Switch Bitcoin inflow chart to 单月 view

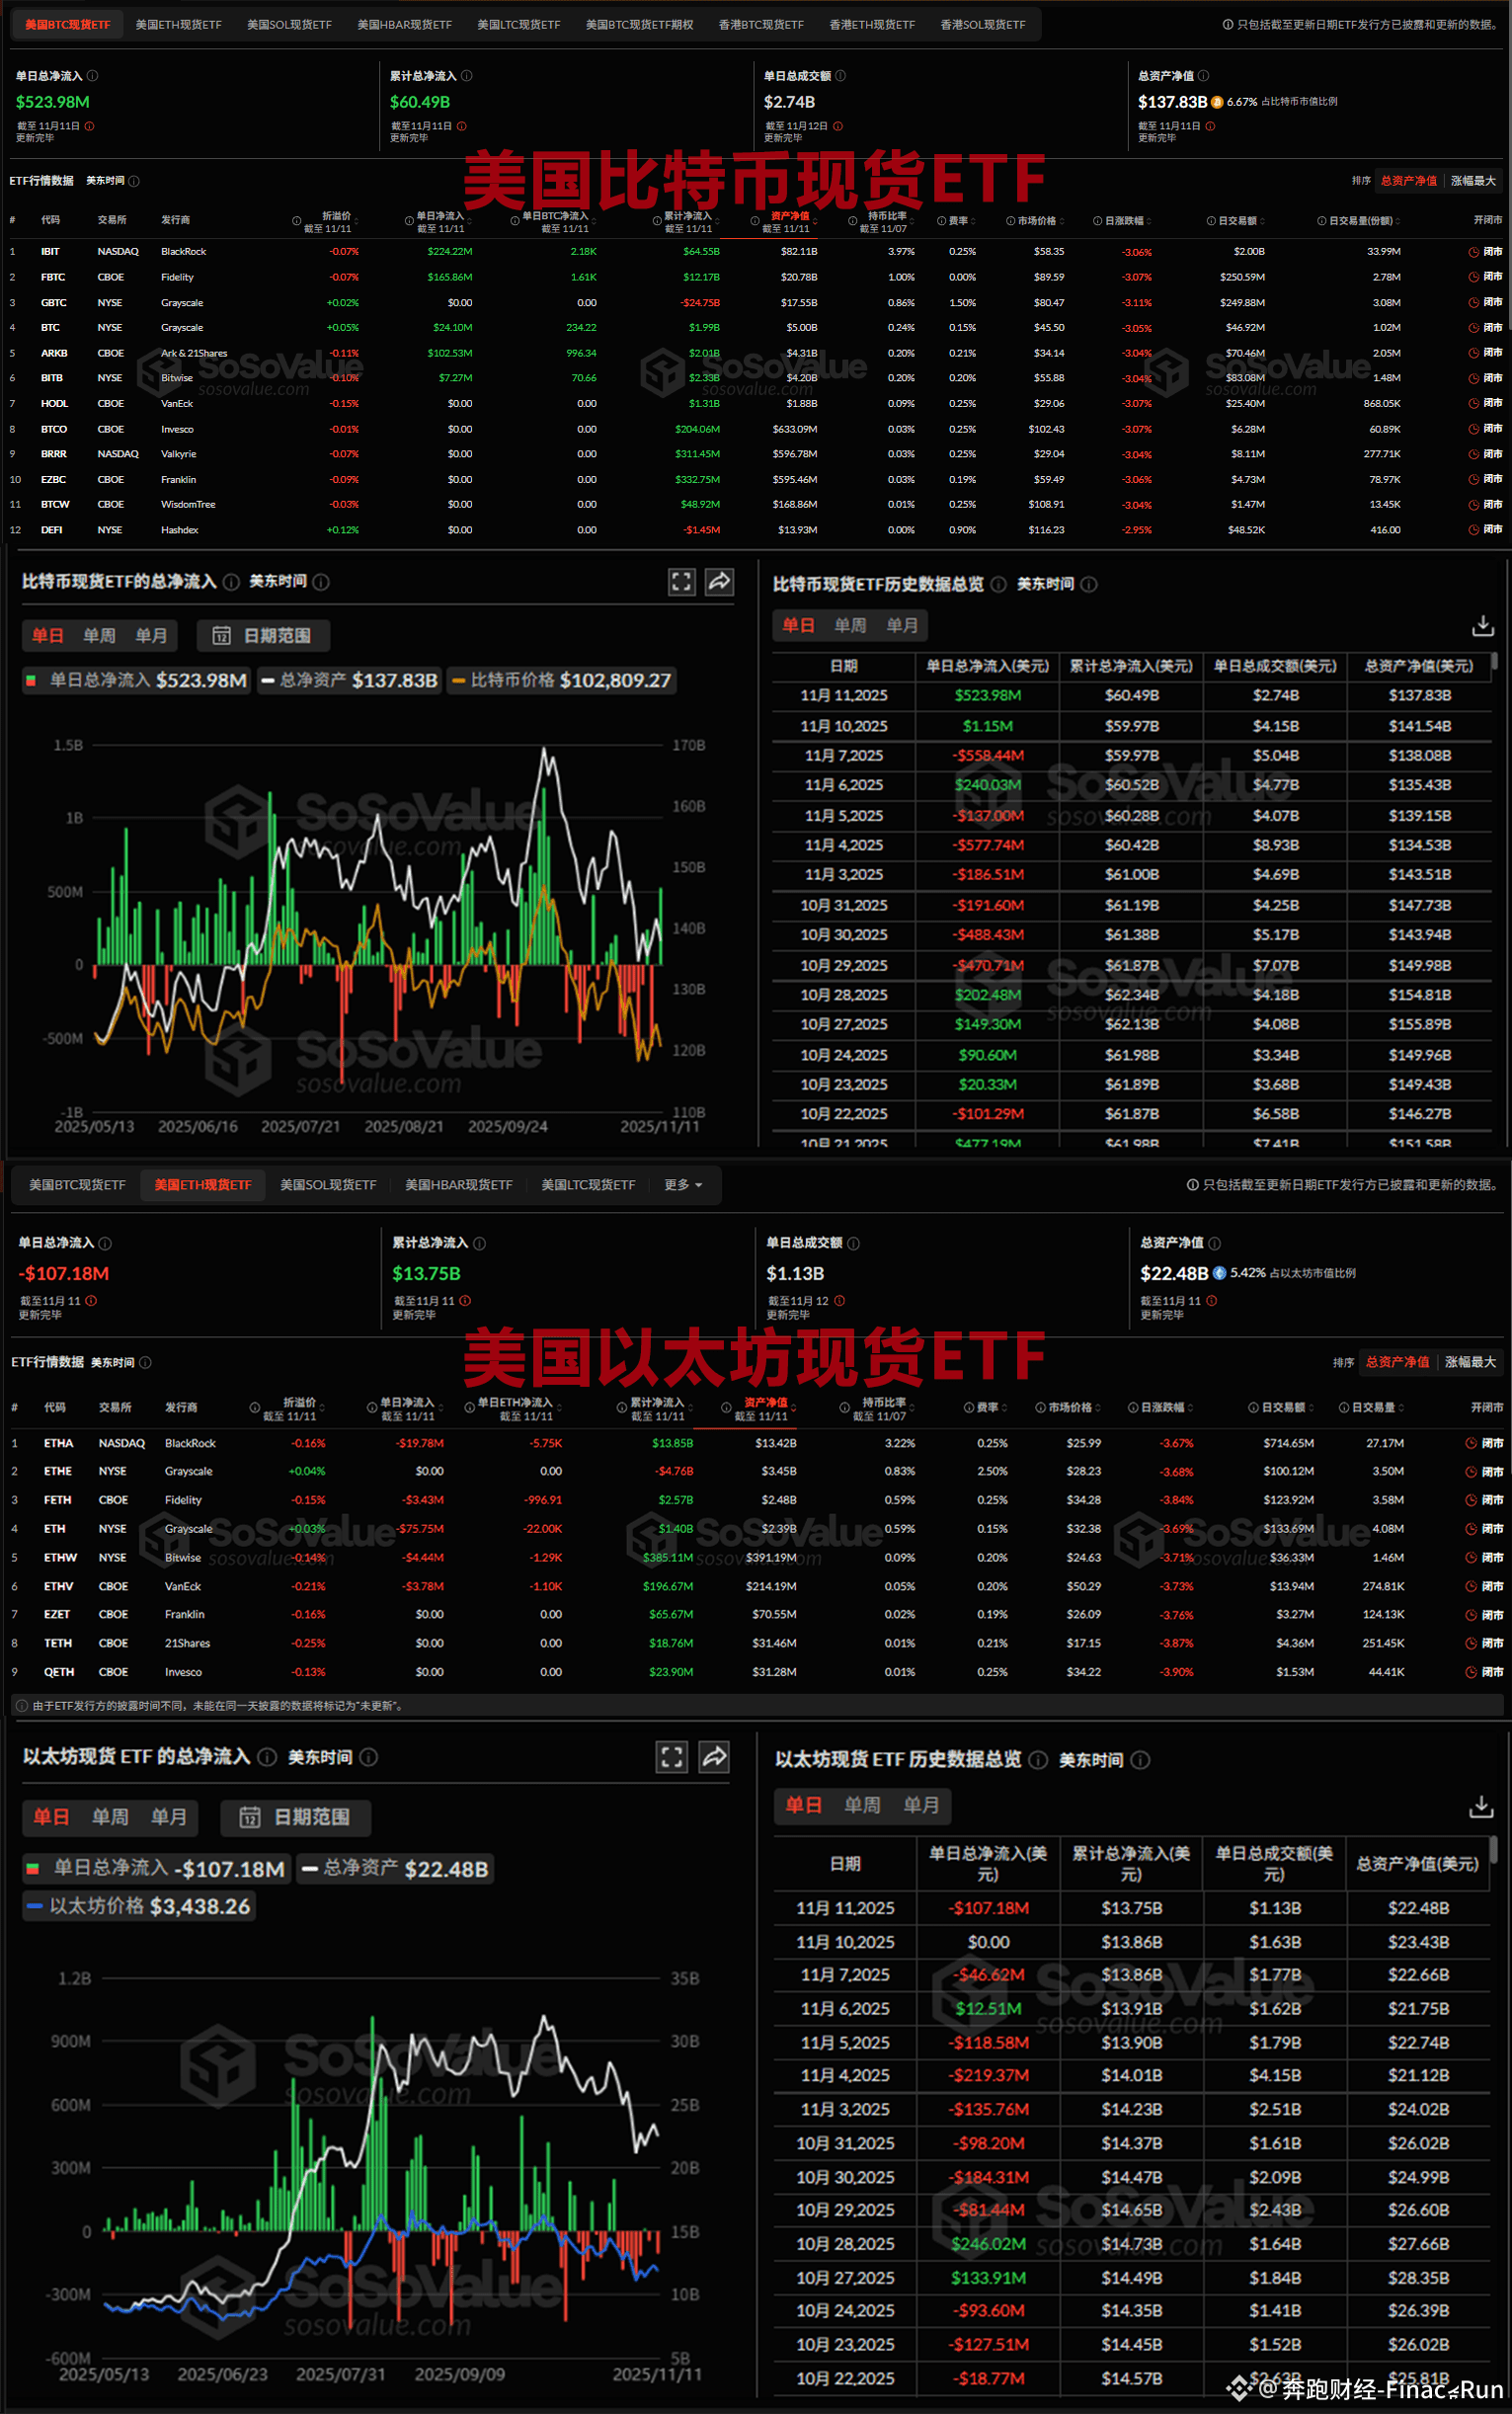click(x=151, y=636)
